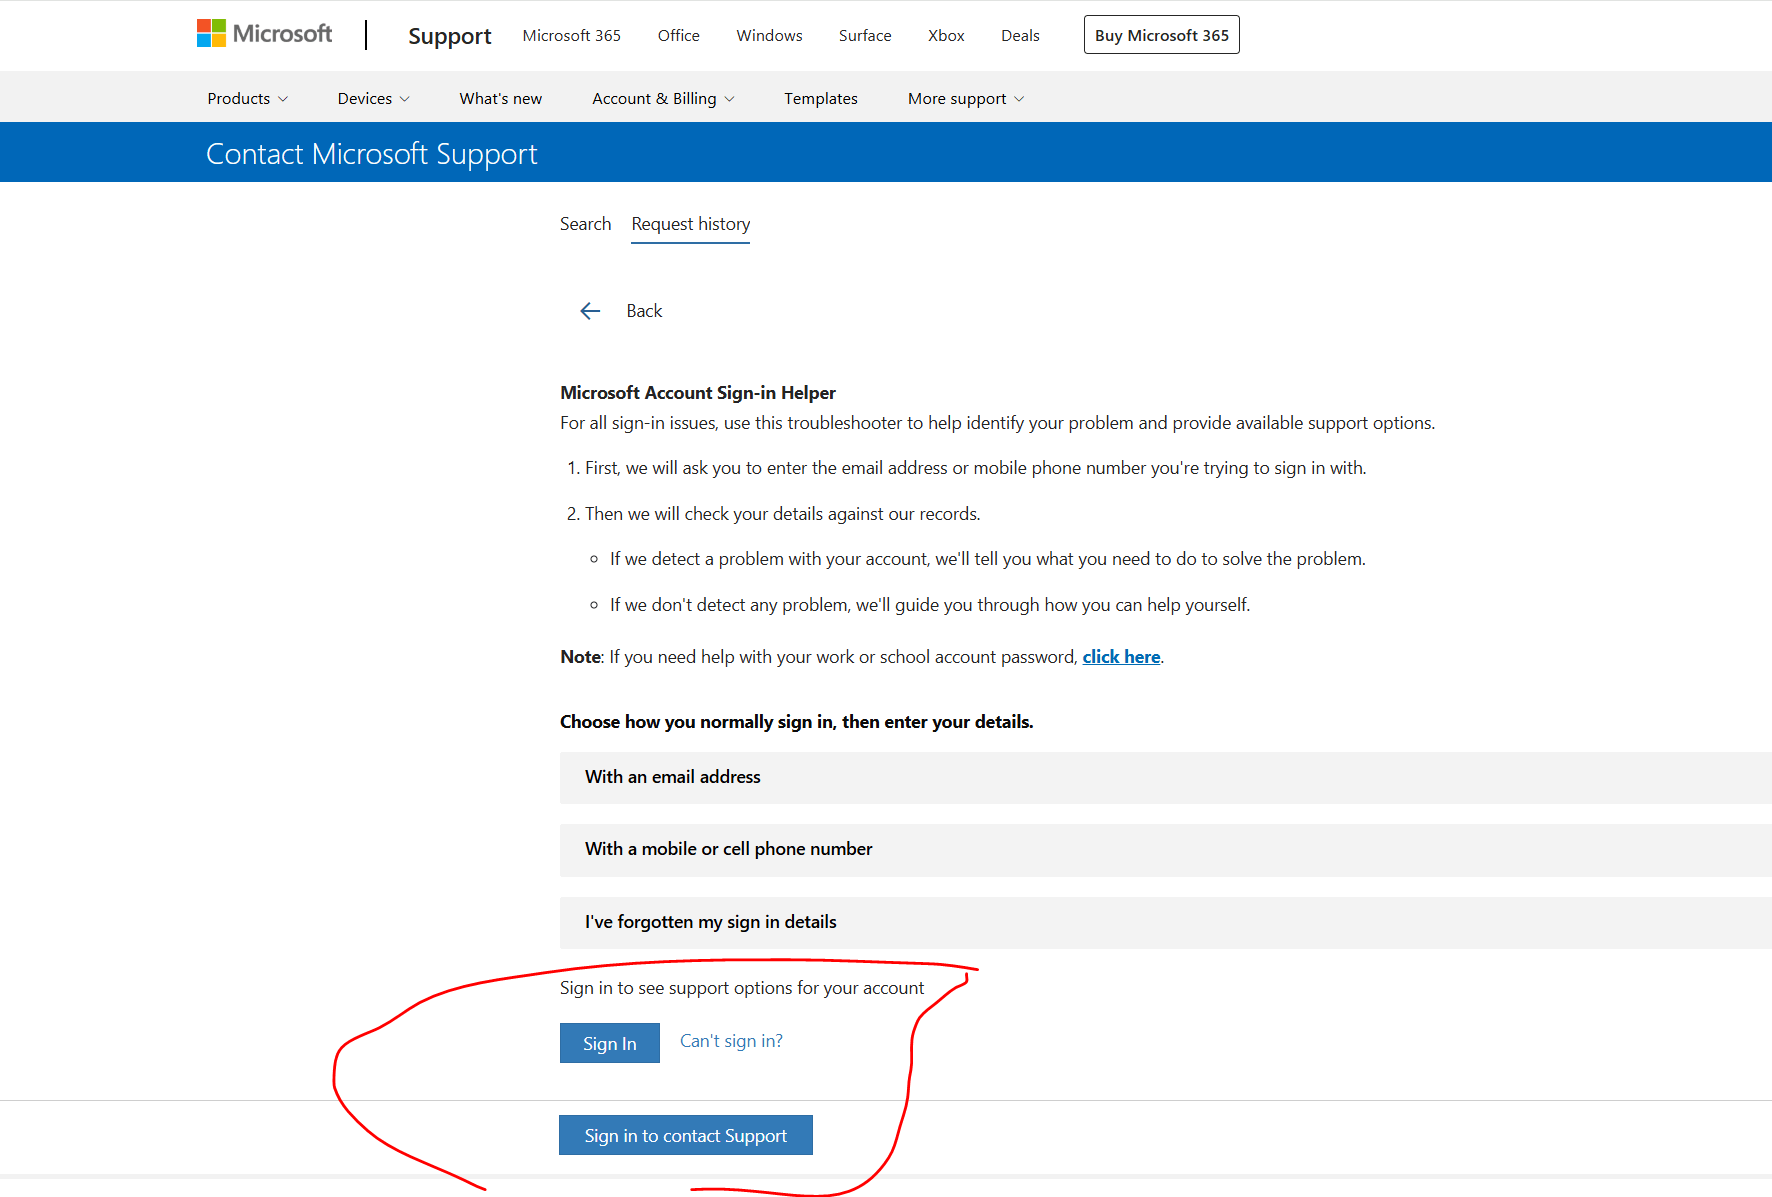Viewport: 1772px width, 1197px height.
Task: Select the Request history tab
Action: pos(691,224)
